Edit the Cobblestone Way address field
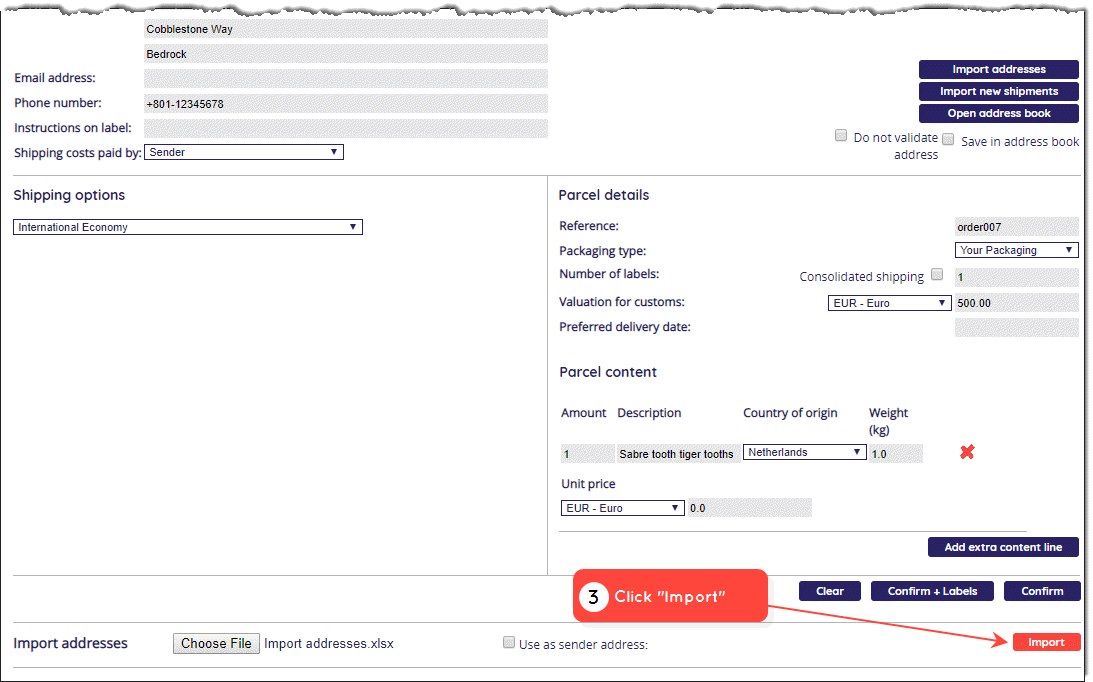This screenshot has height=682, width=1093. pyautogui.click(x=346, y=29)
